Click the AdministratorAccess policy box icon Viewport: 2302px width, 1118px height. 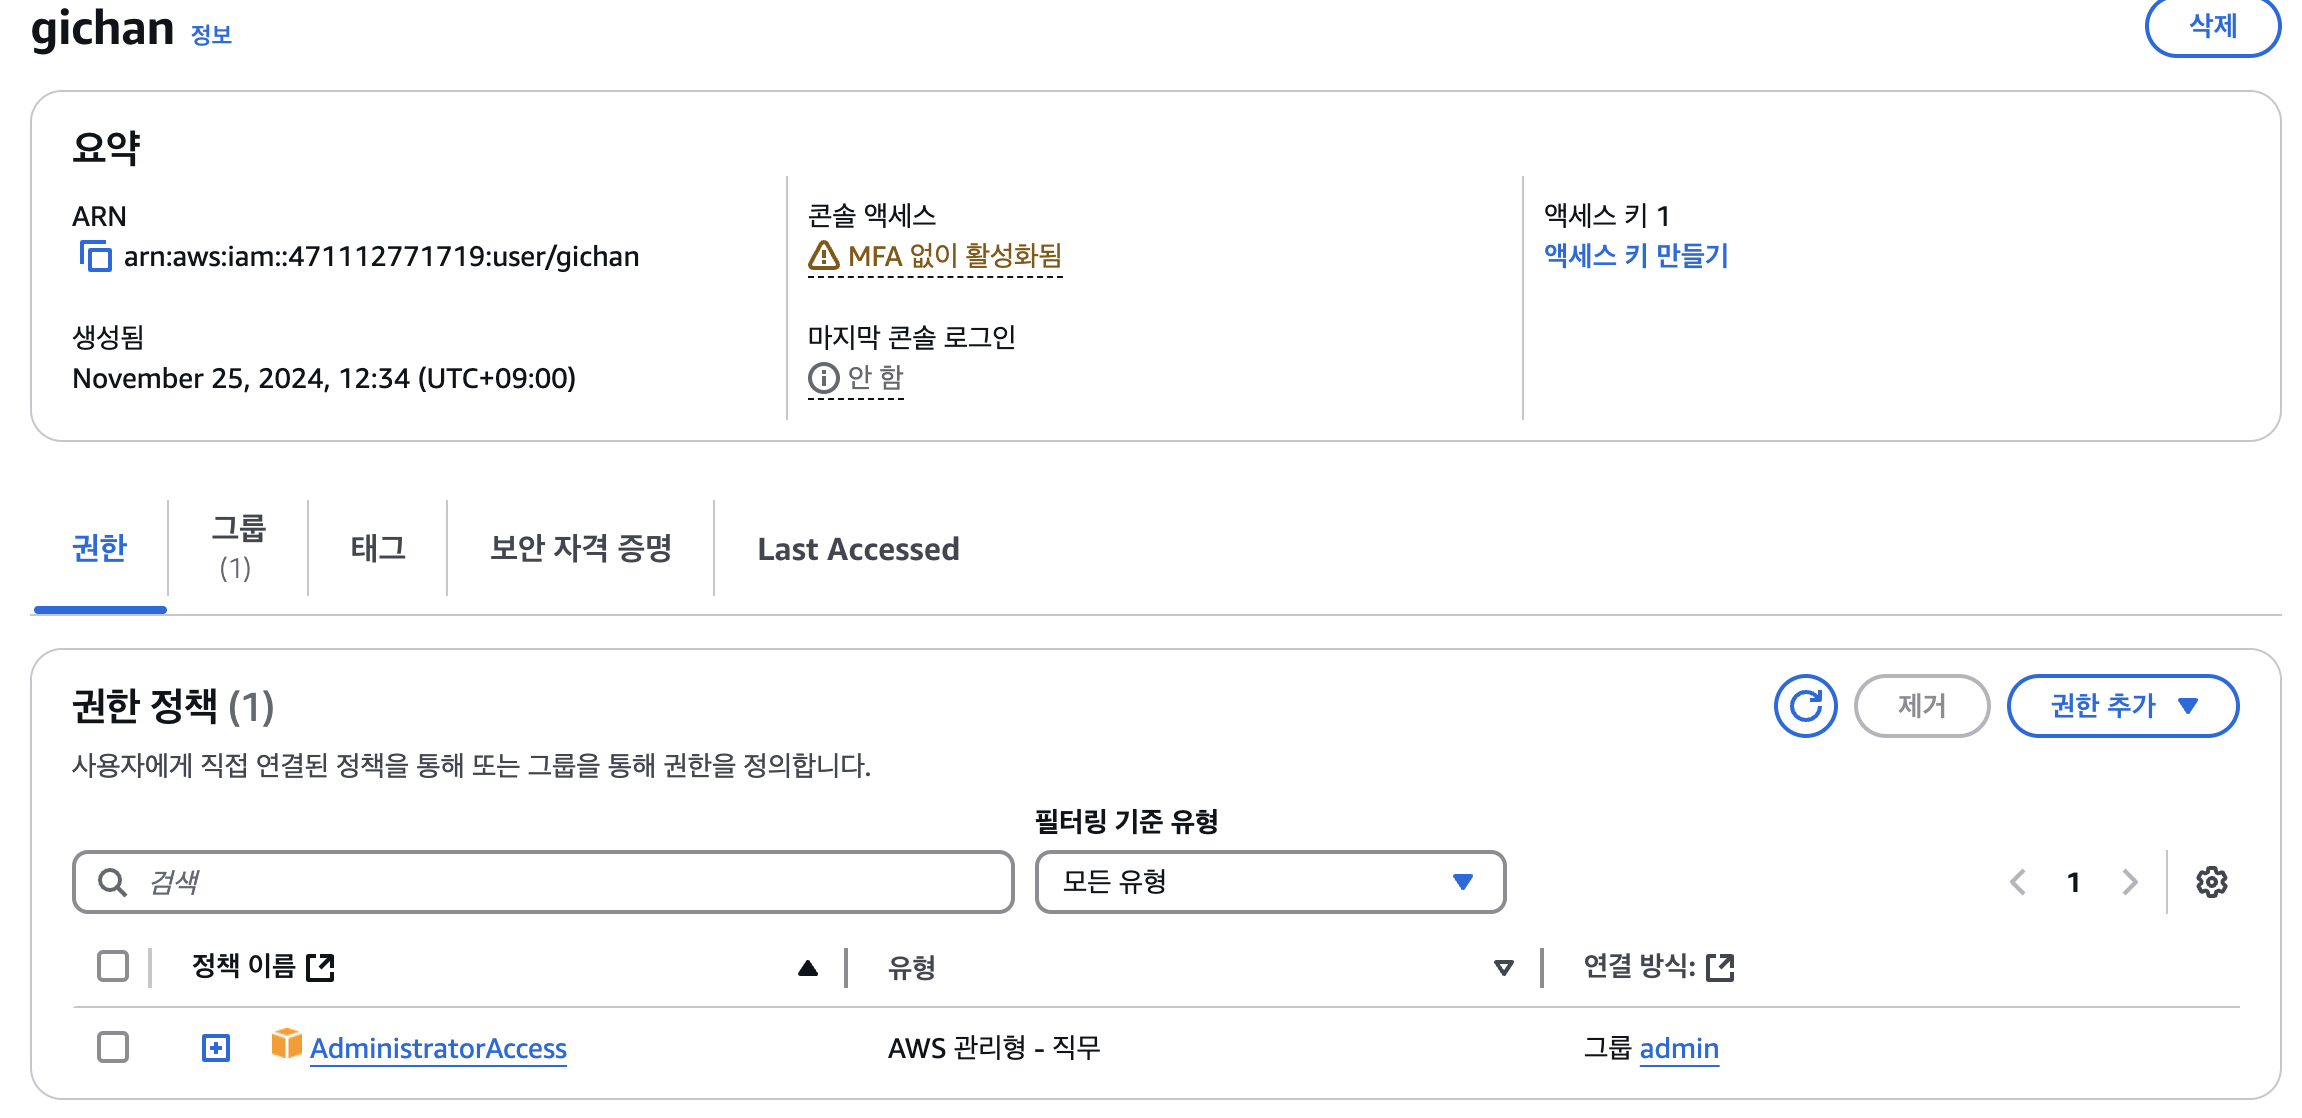click(286, 1044)
